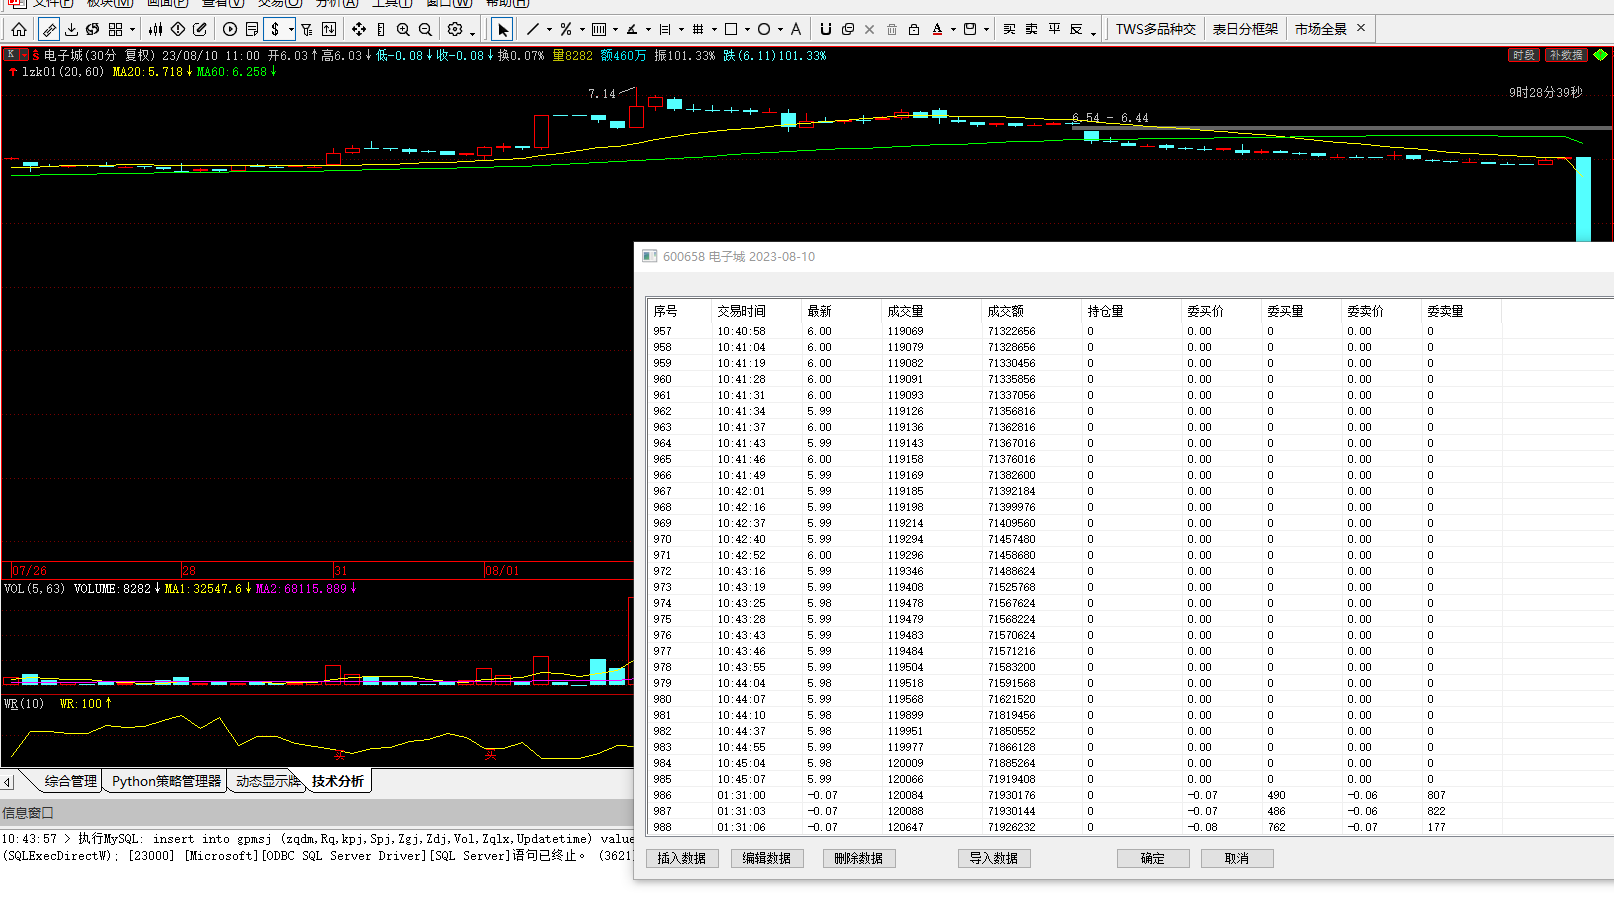This screenshot has width=1614, height=919.
Task: Open the settings gear dropdown arrow
Action: click(x=472, y=31)
